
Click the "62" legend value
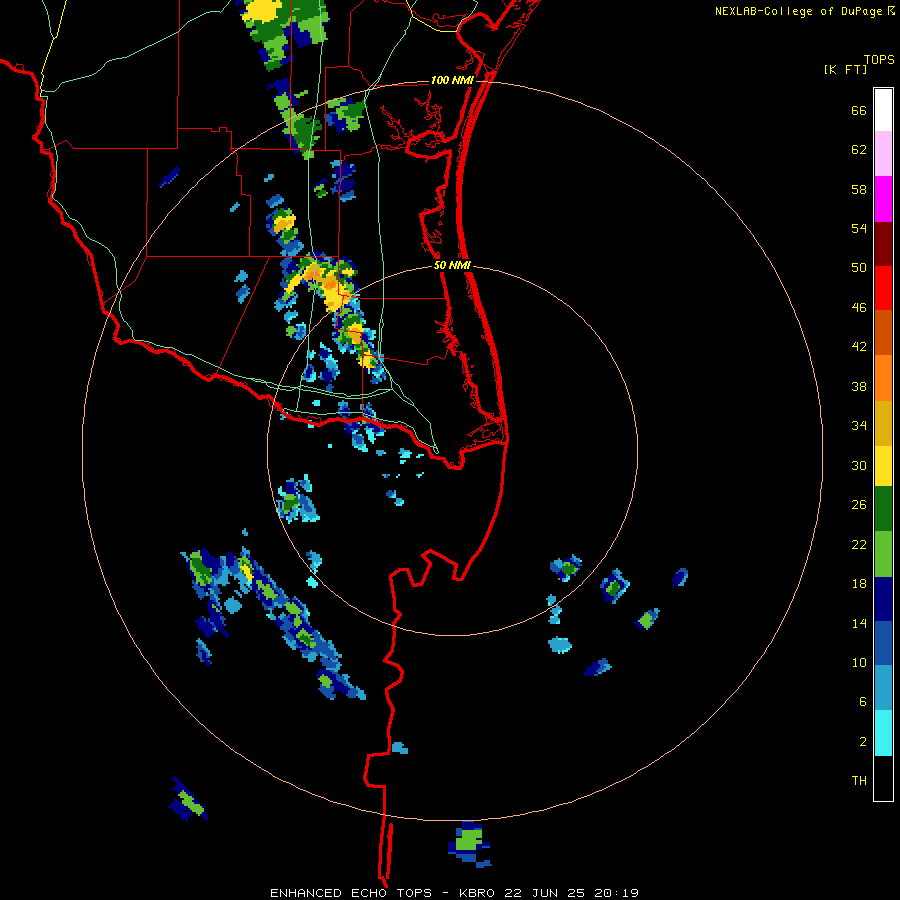[859, 150]
